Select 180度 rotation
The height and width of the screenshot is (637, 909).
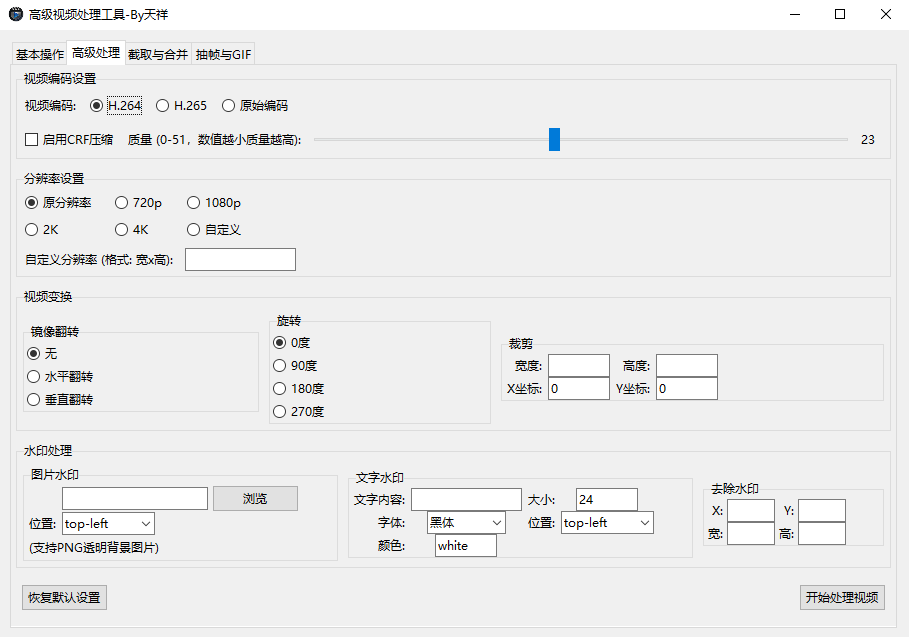pos(299,388)
